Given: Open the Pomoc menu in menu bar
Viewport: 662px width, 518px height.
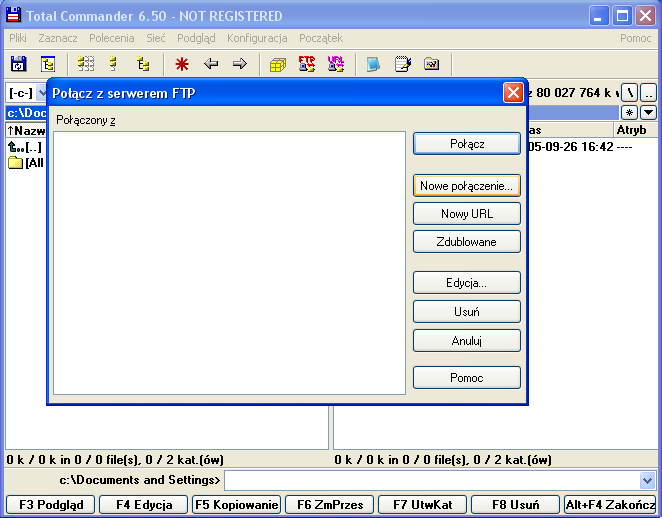Looking at the screenshot, I should point(635,38).
